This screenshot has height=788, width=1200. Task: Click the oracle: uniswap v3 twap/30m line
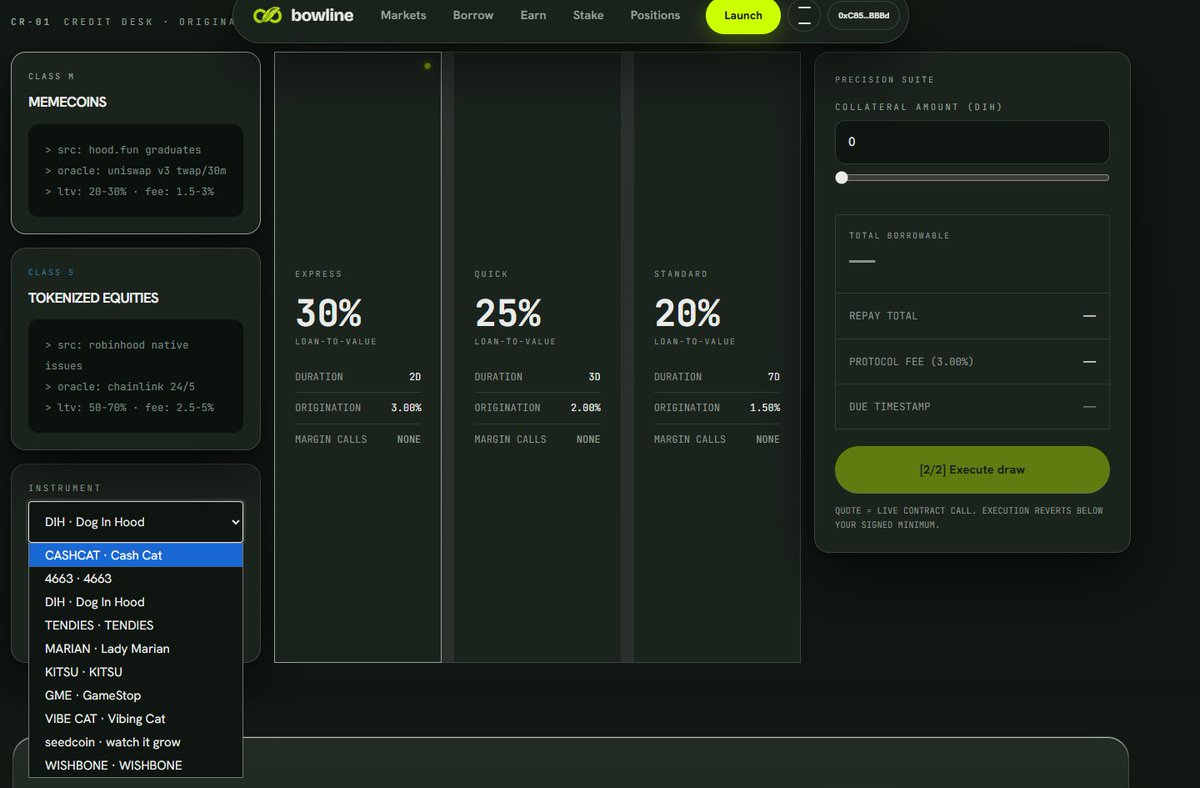click(x=135, y=170)
